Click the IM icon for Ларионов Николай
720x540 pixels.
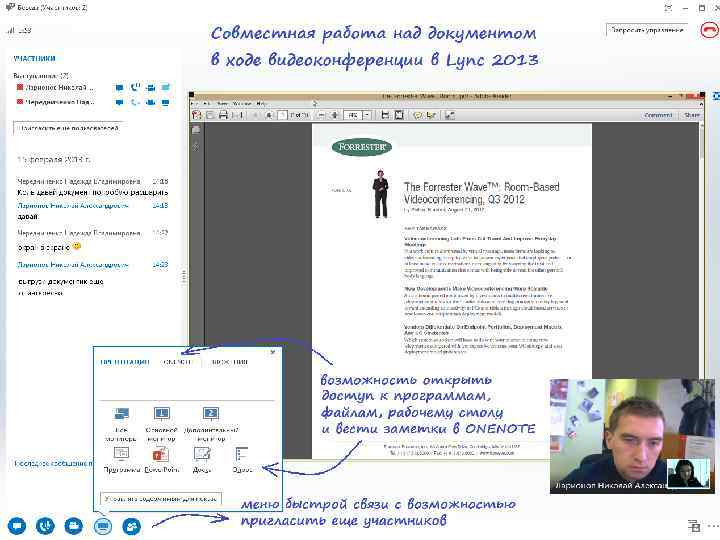pos(119,87)
